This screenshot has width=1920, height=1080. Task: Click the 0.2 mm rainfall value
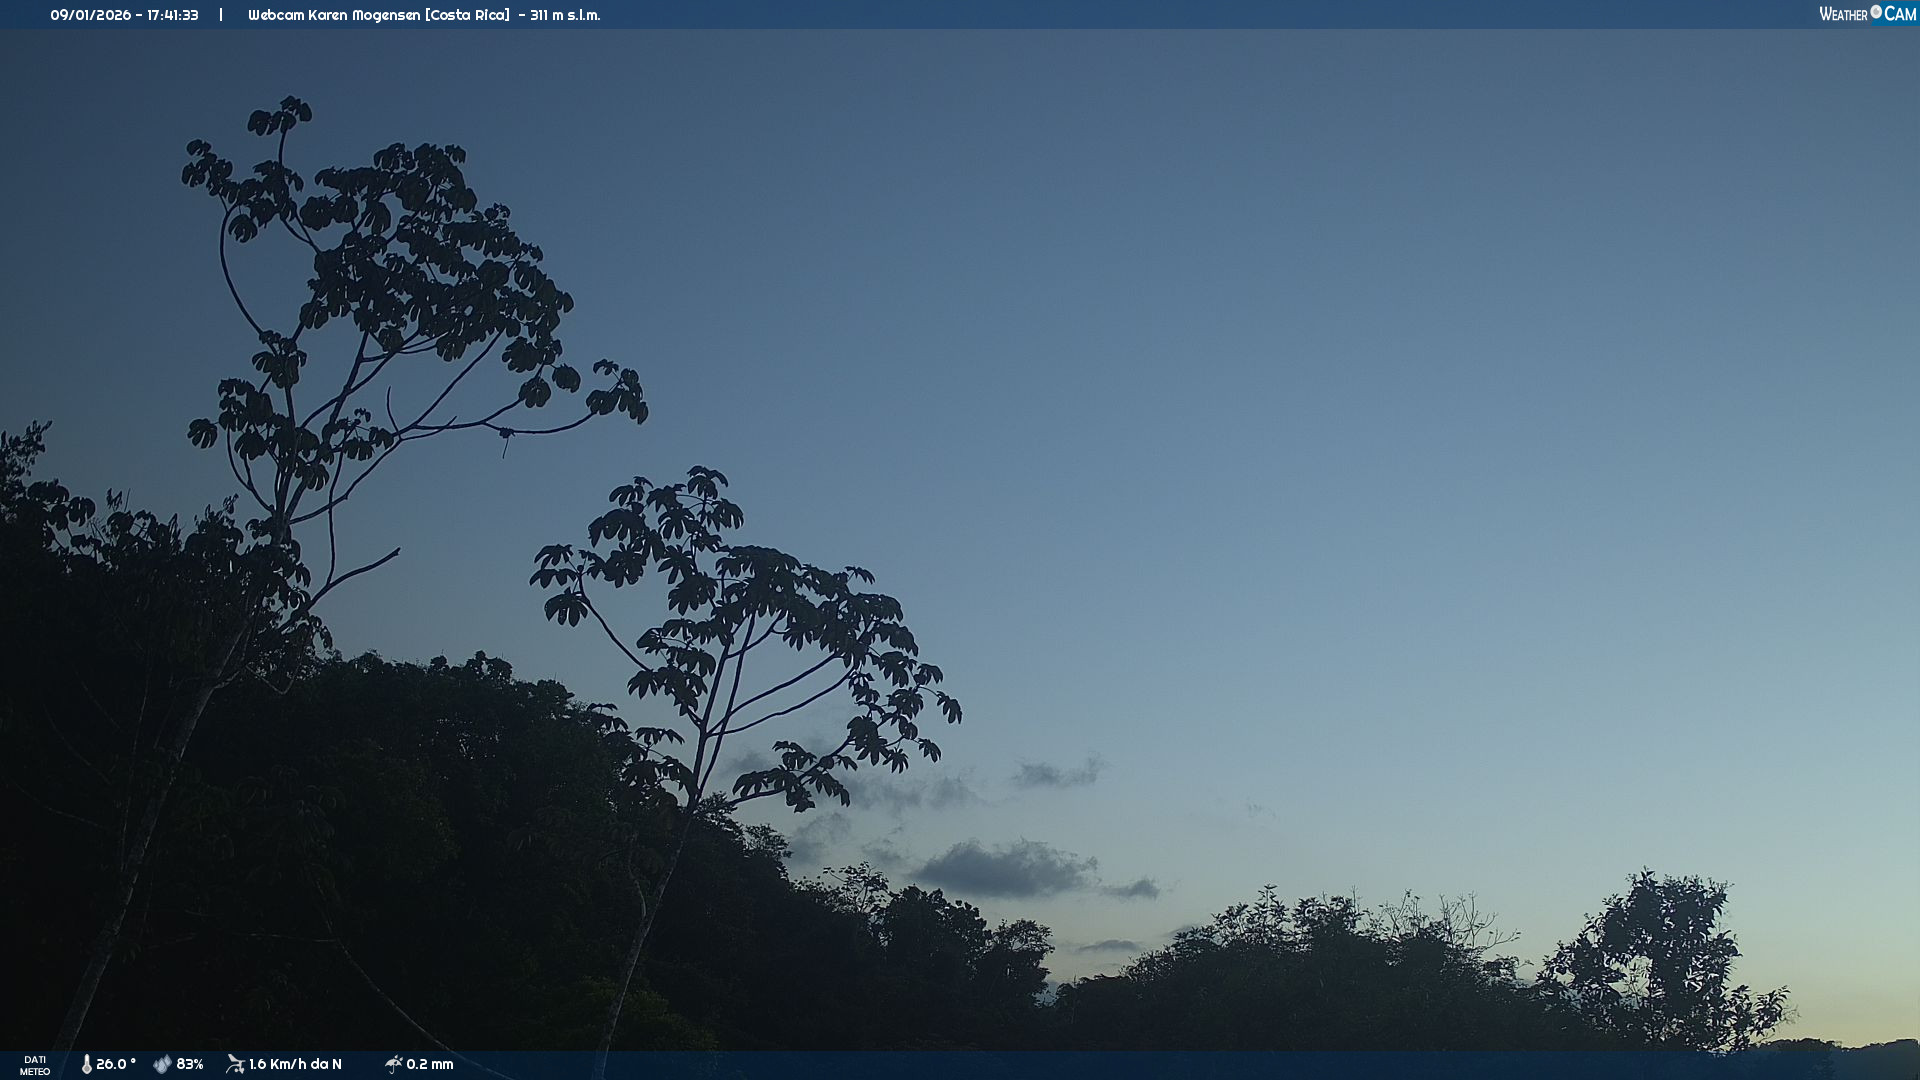(x=430, y=1064)
